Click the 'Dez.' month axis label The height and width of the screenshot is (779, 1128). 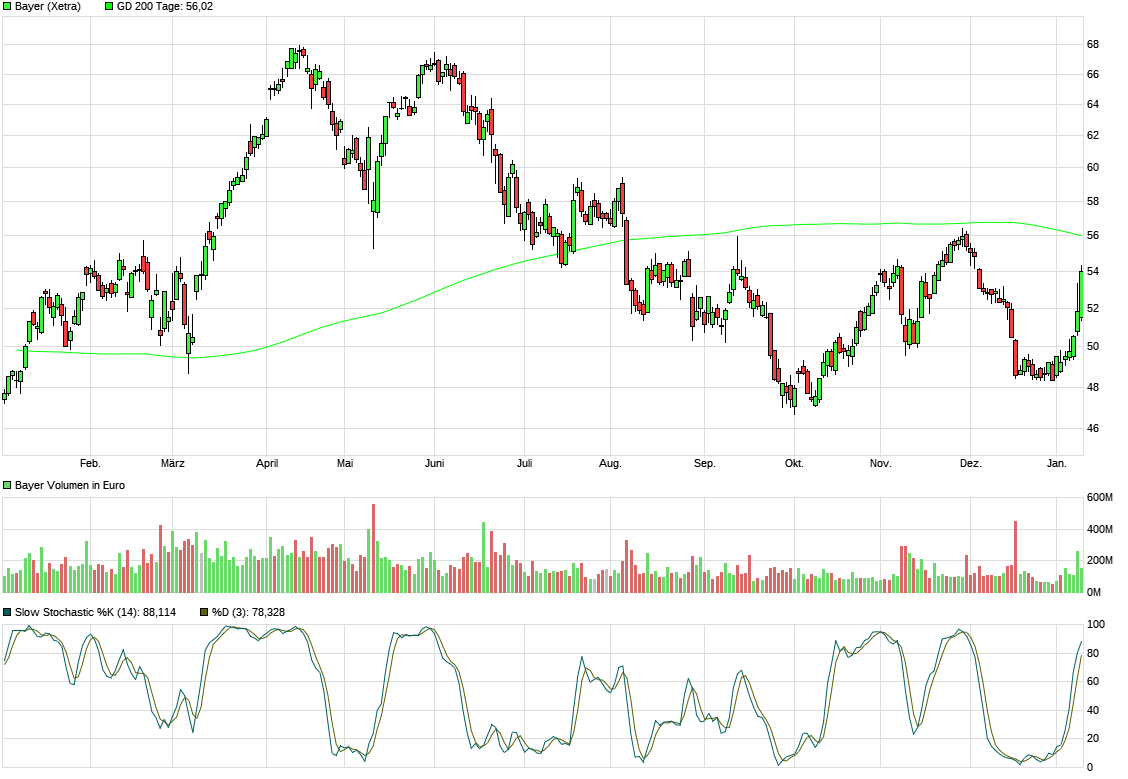[x=970, y=463]
